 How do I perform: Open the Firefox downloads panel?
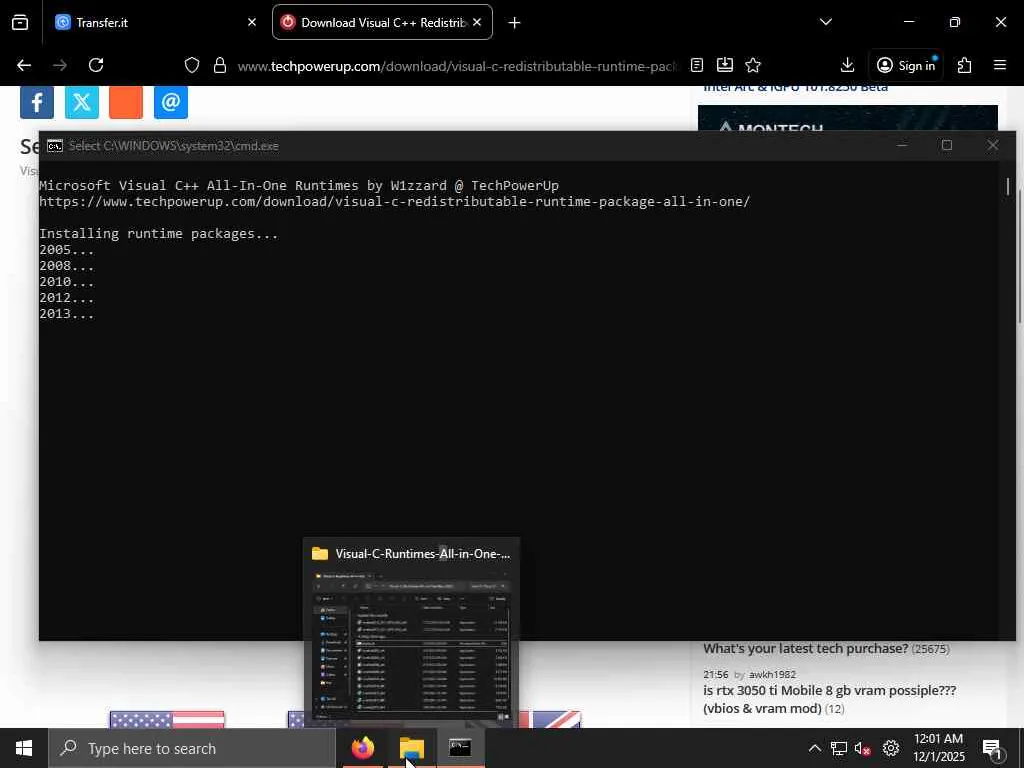pos(847,65)
